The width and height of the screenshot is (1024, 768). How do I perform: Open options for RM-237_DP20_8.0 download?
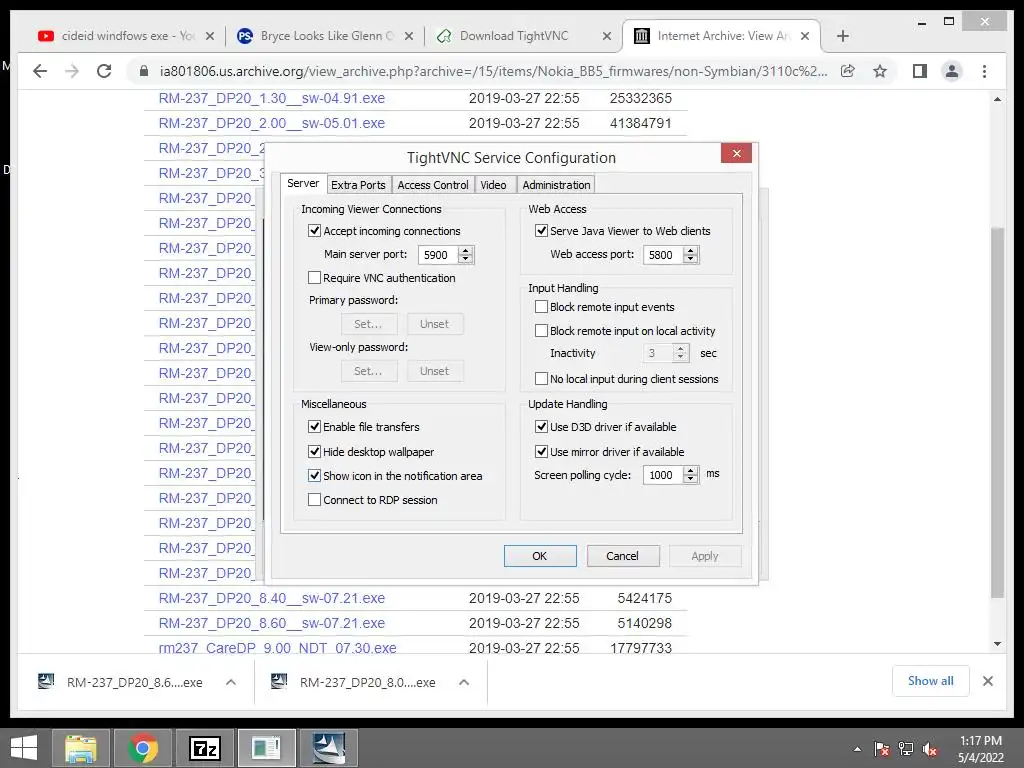(464, 682)
